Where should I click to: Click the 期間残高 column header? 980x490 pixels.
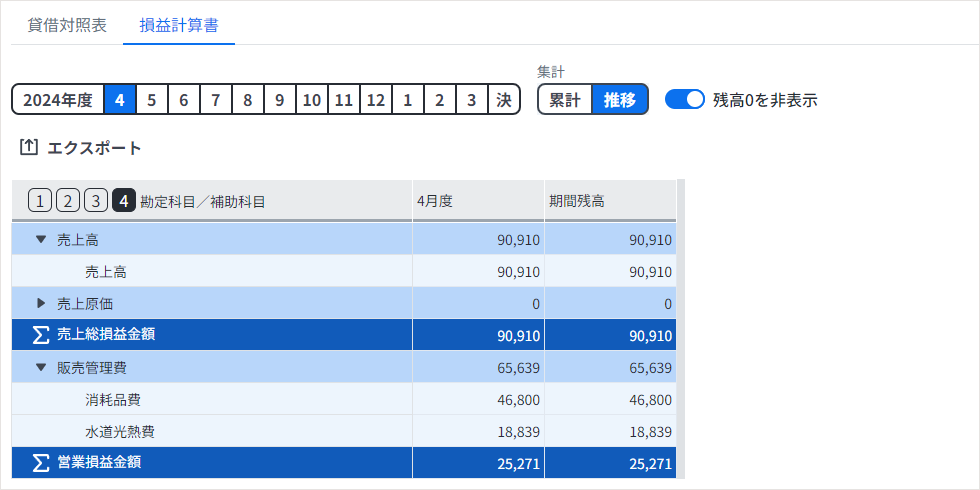point(609,201)
